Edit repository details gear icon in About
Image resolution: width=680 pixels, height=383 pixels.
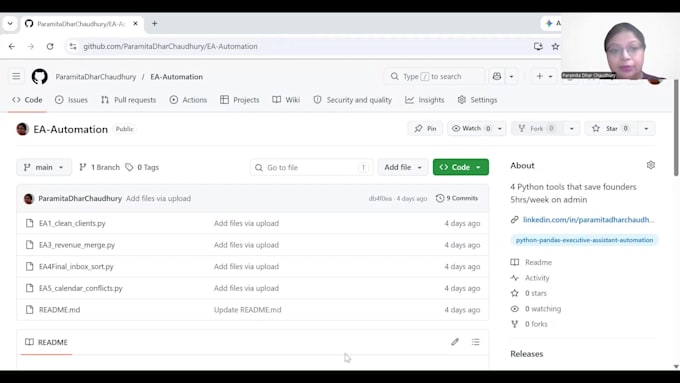click(x=651, y=165)
